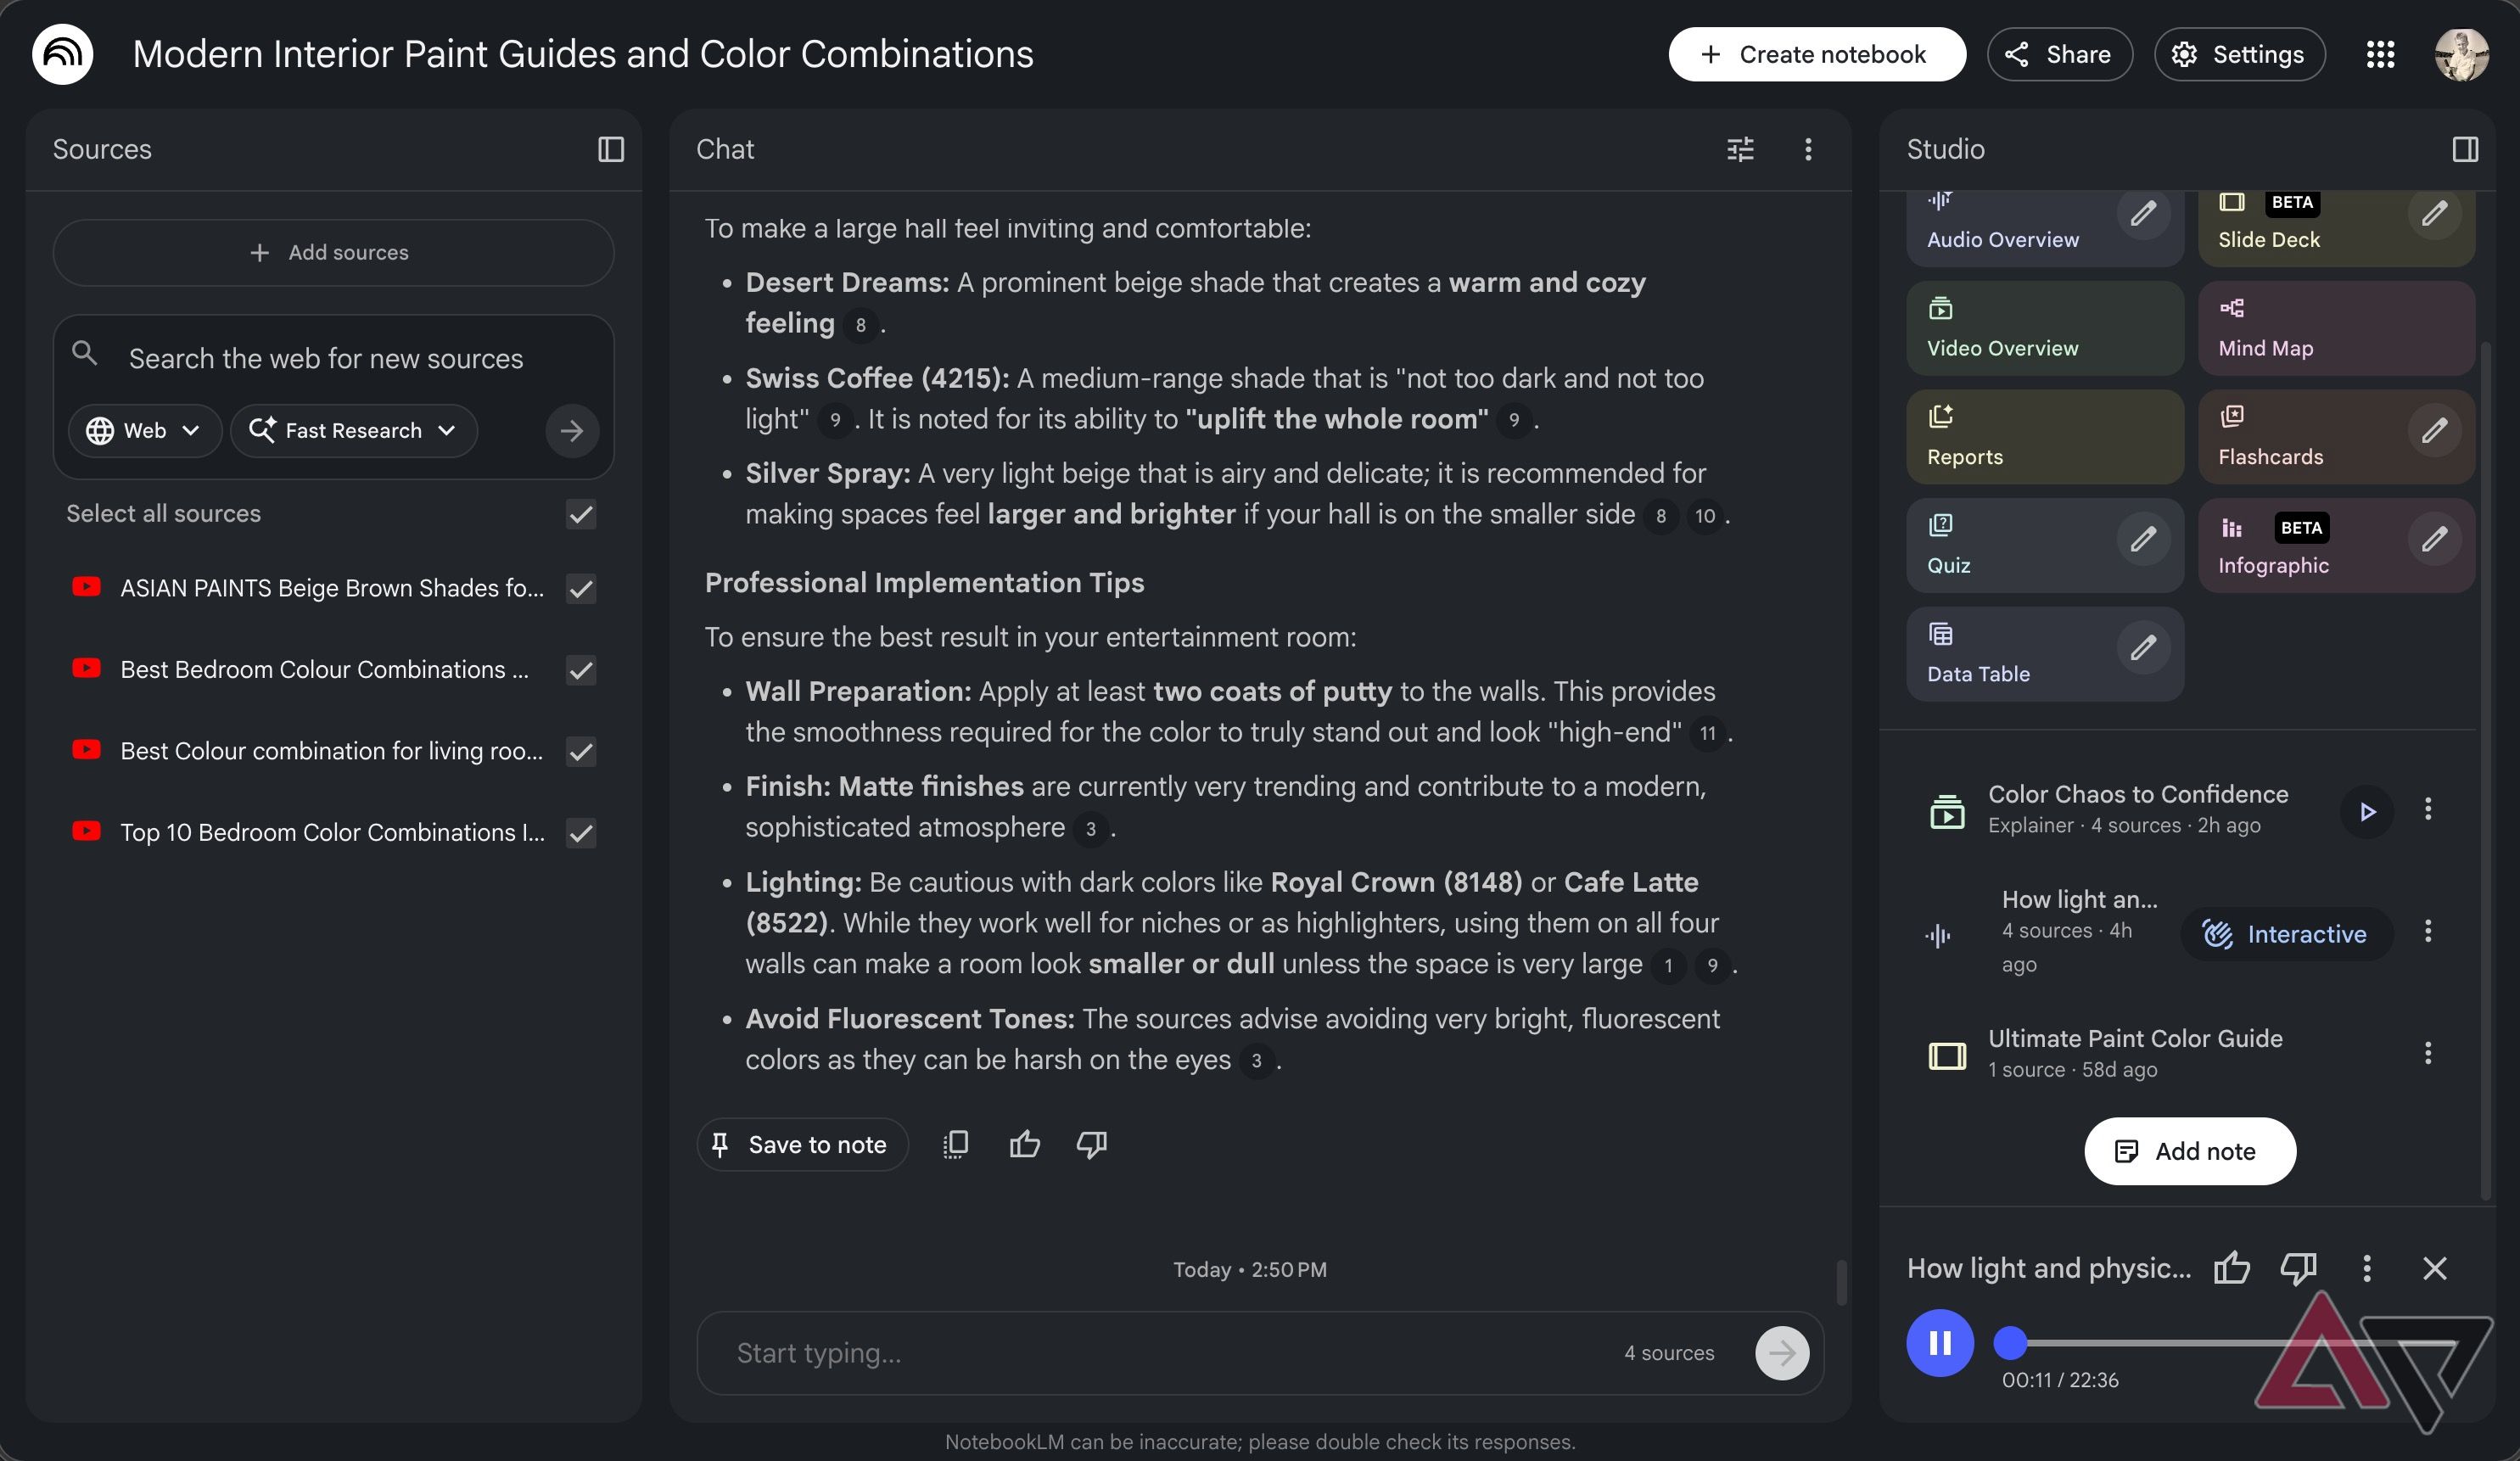Uncheck ASIAN PAINTS Beige Brown source
Screen dimensions: 2520x1461
click(x=581, y=588)
